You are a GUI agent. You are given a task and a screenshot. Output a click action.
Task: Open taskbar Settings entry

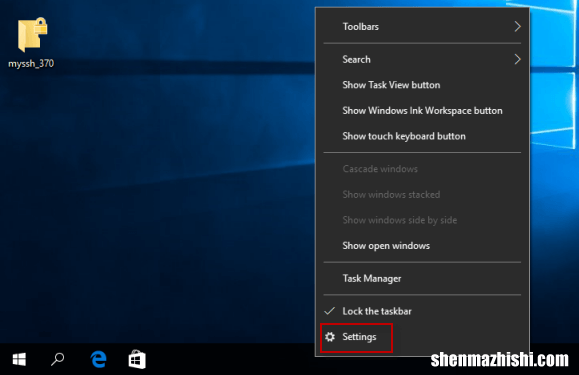tap(422, 337)
